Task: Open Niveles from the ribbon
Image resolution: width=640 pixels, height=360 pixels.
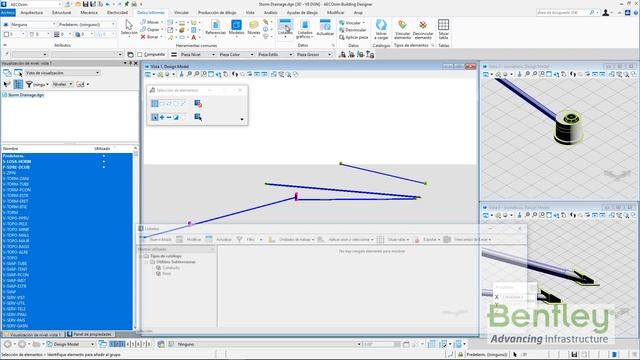Action: [x=253, y=27]
